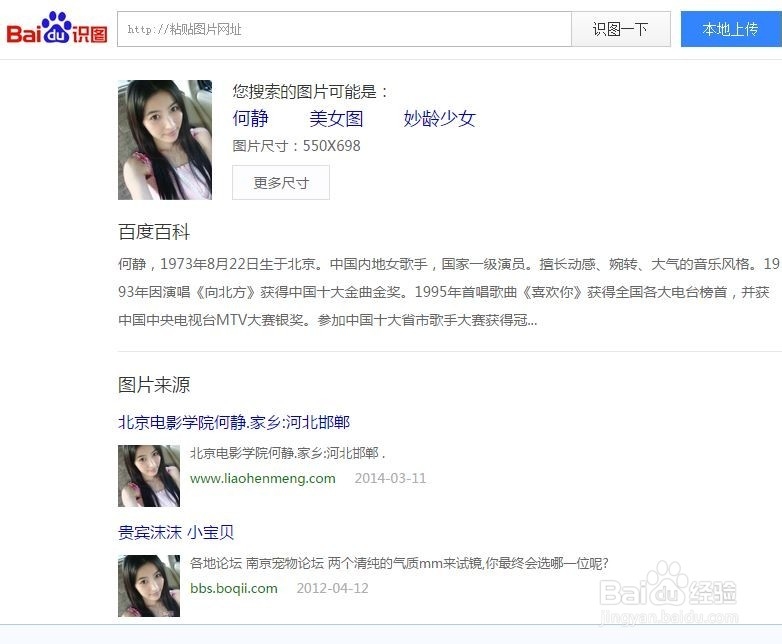Open the large searched image thumbnail
Screen dimensions: 782x644
(165, 140)
